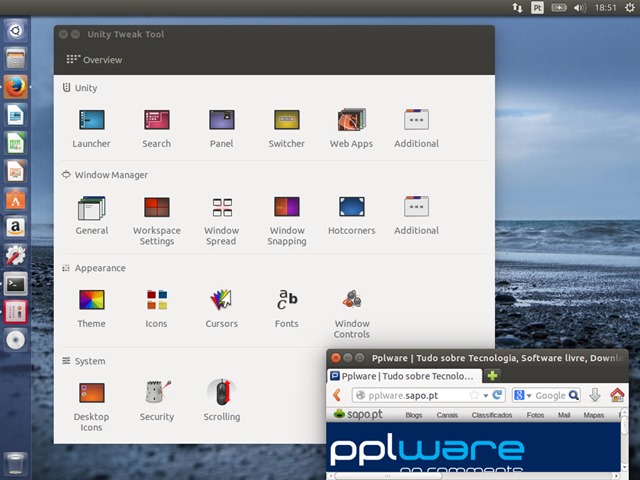Image resolution: width=640 pixels, height=480 pixels.
Task: Open the battery indicator menu
Action: [559, 8]
